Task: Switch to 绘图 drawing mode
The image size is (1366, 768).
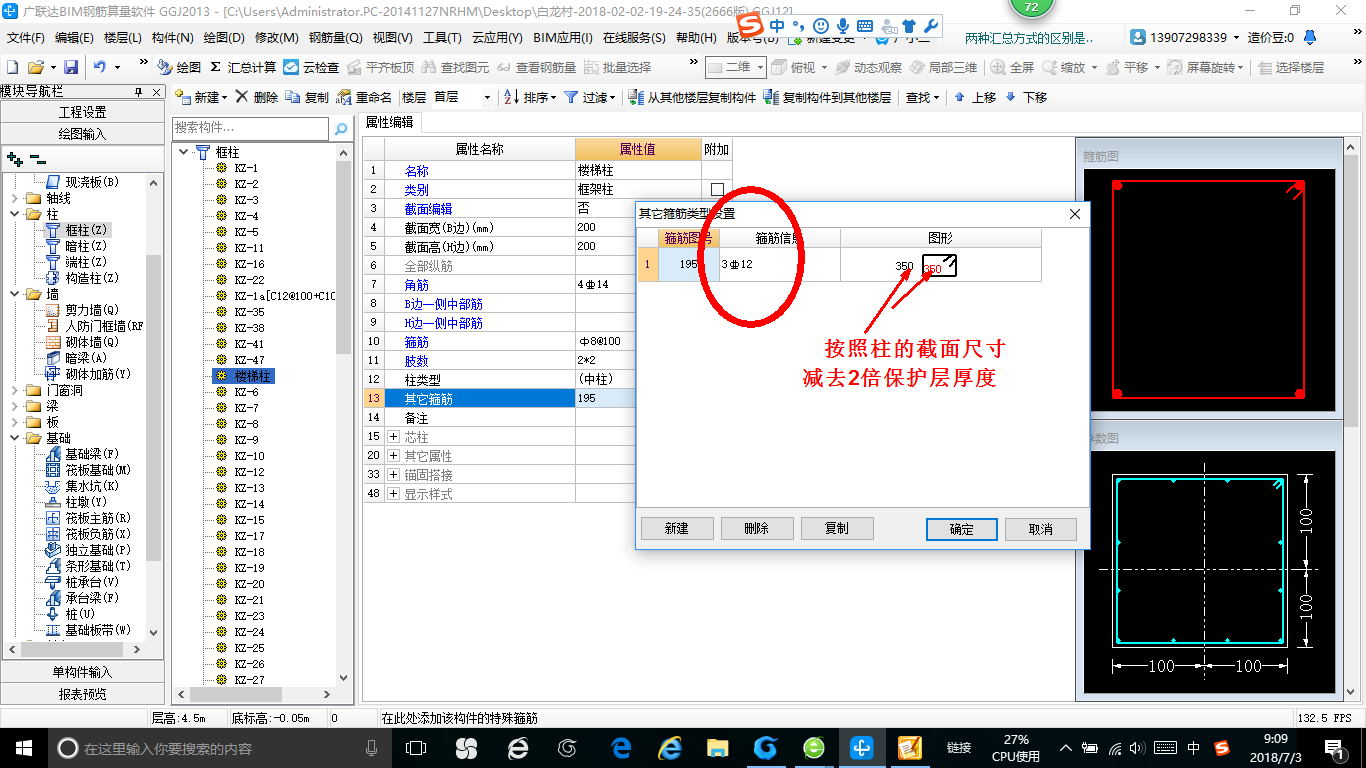Action: click(x=179, y=67)
